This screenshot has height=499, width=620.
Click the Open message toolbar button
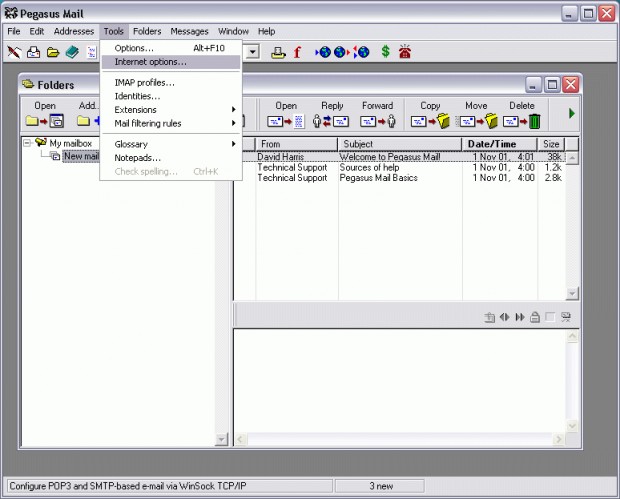[286, 114]
